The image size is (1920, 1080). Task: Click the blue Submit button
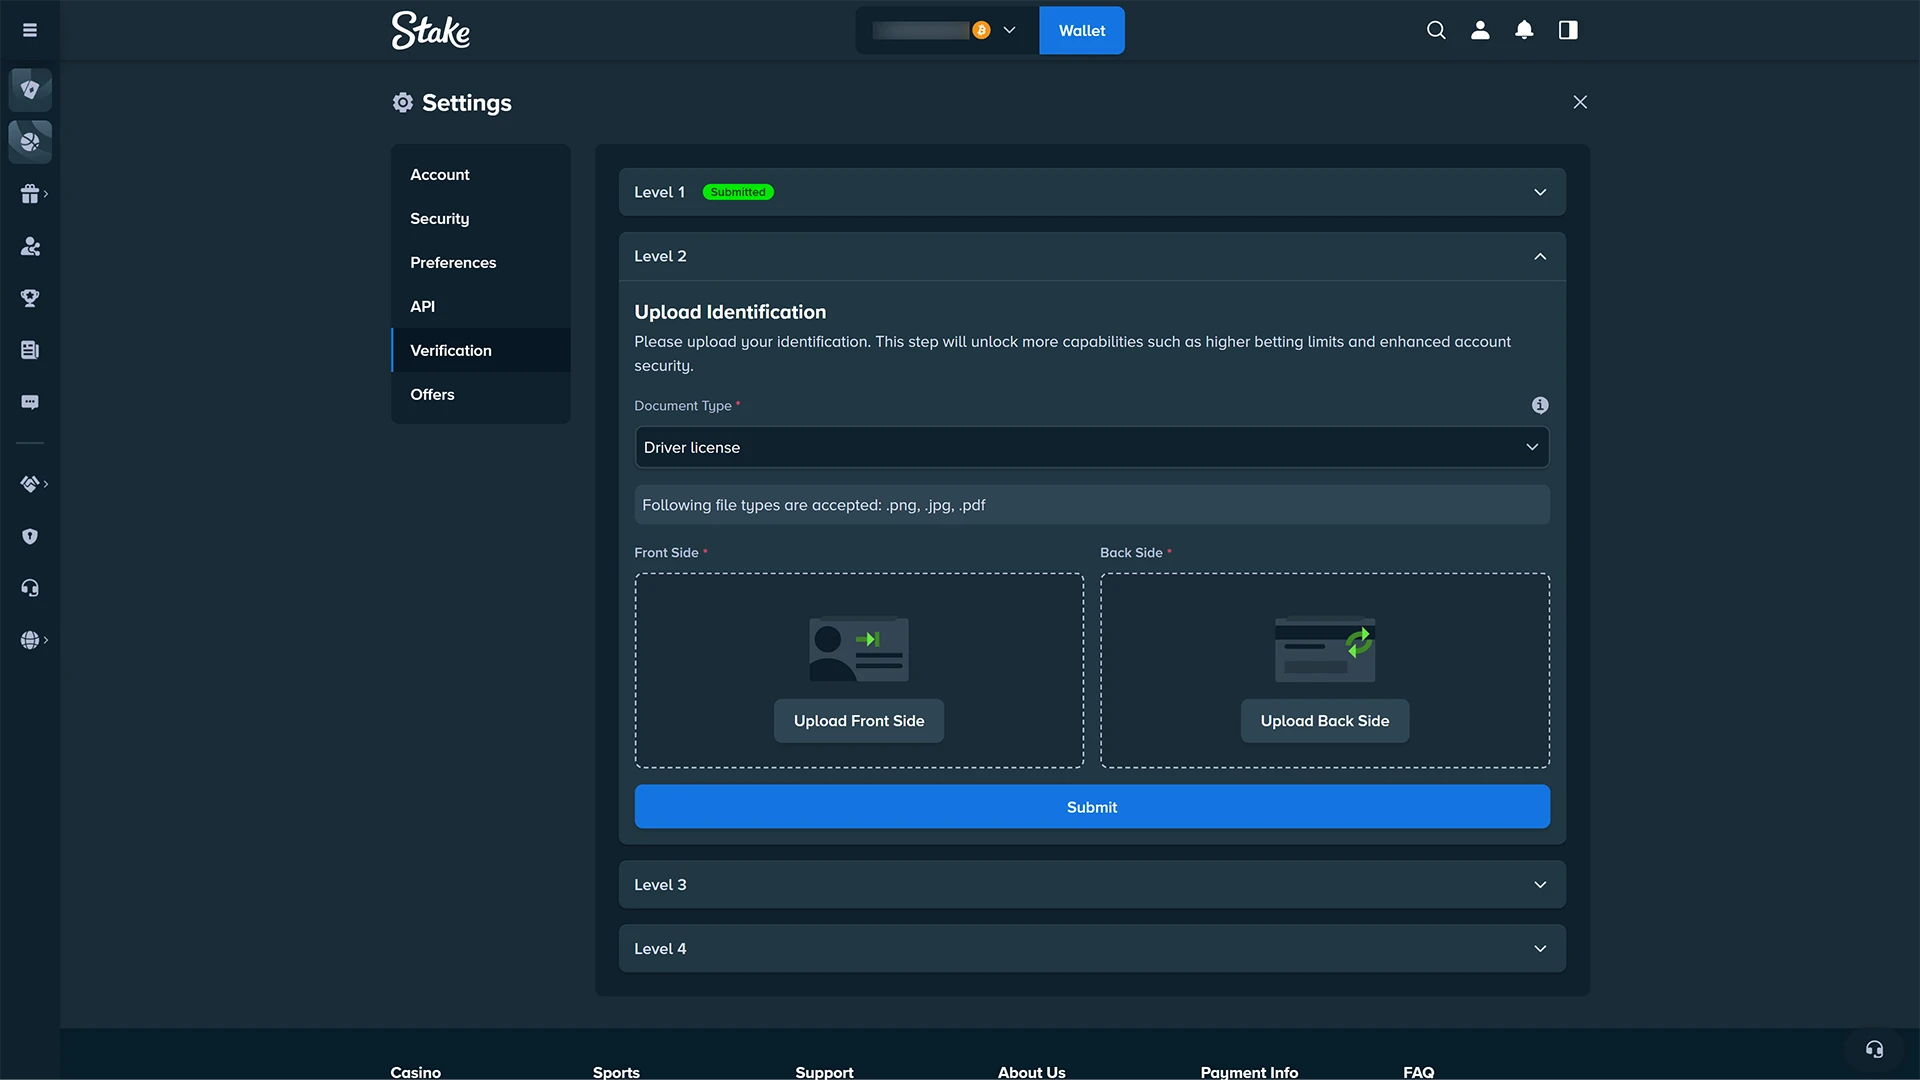coord(1092,807)
